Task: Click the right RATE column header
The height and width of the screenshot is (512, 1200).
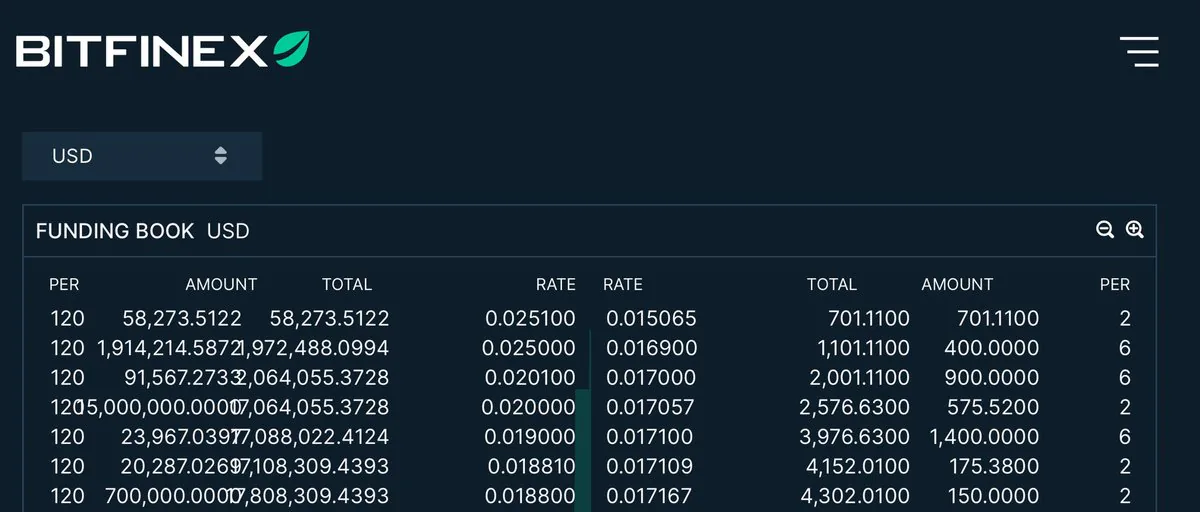Action: 623,285
